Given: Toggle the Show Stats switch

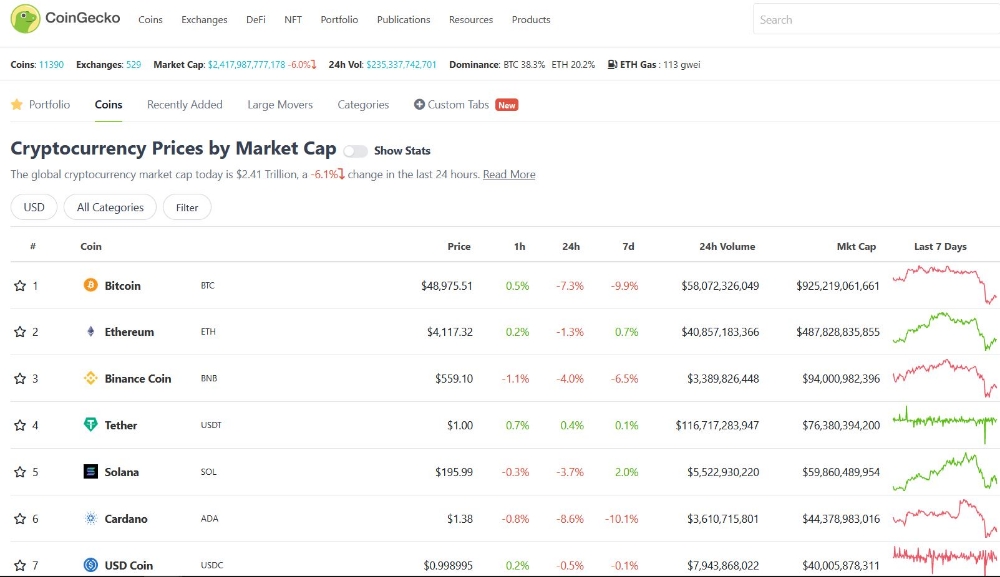Looking at the screenshot, I should pyautogui.click(x=355, y=151).
